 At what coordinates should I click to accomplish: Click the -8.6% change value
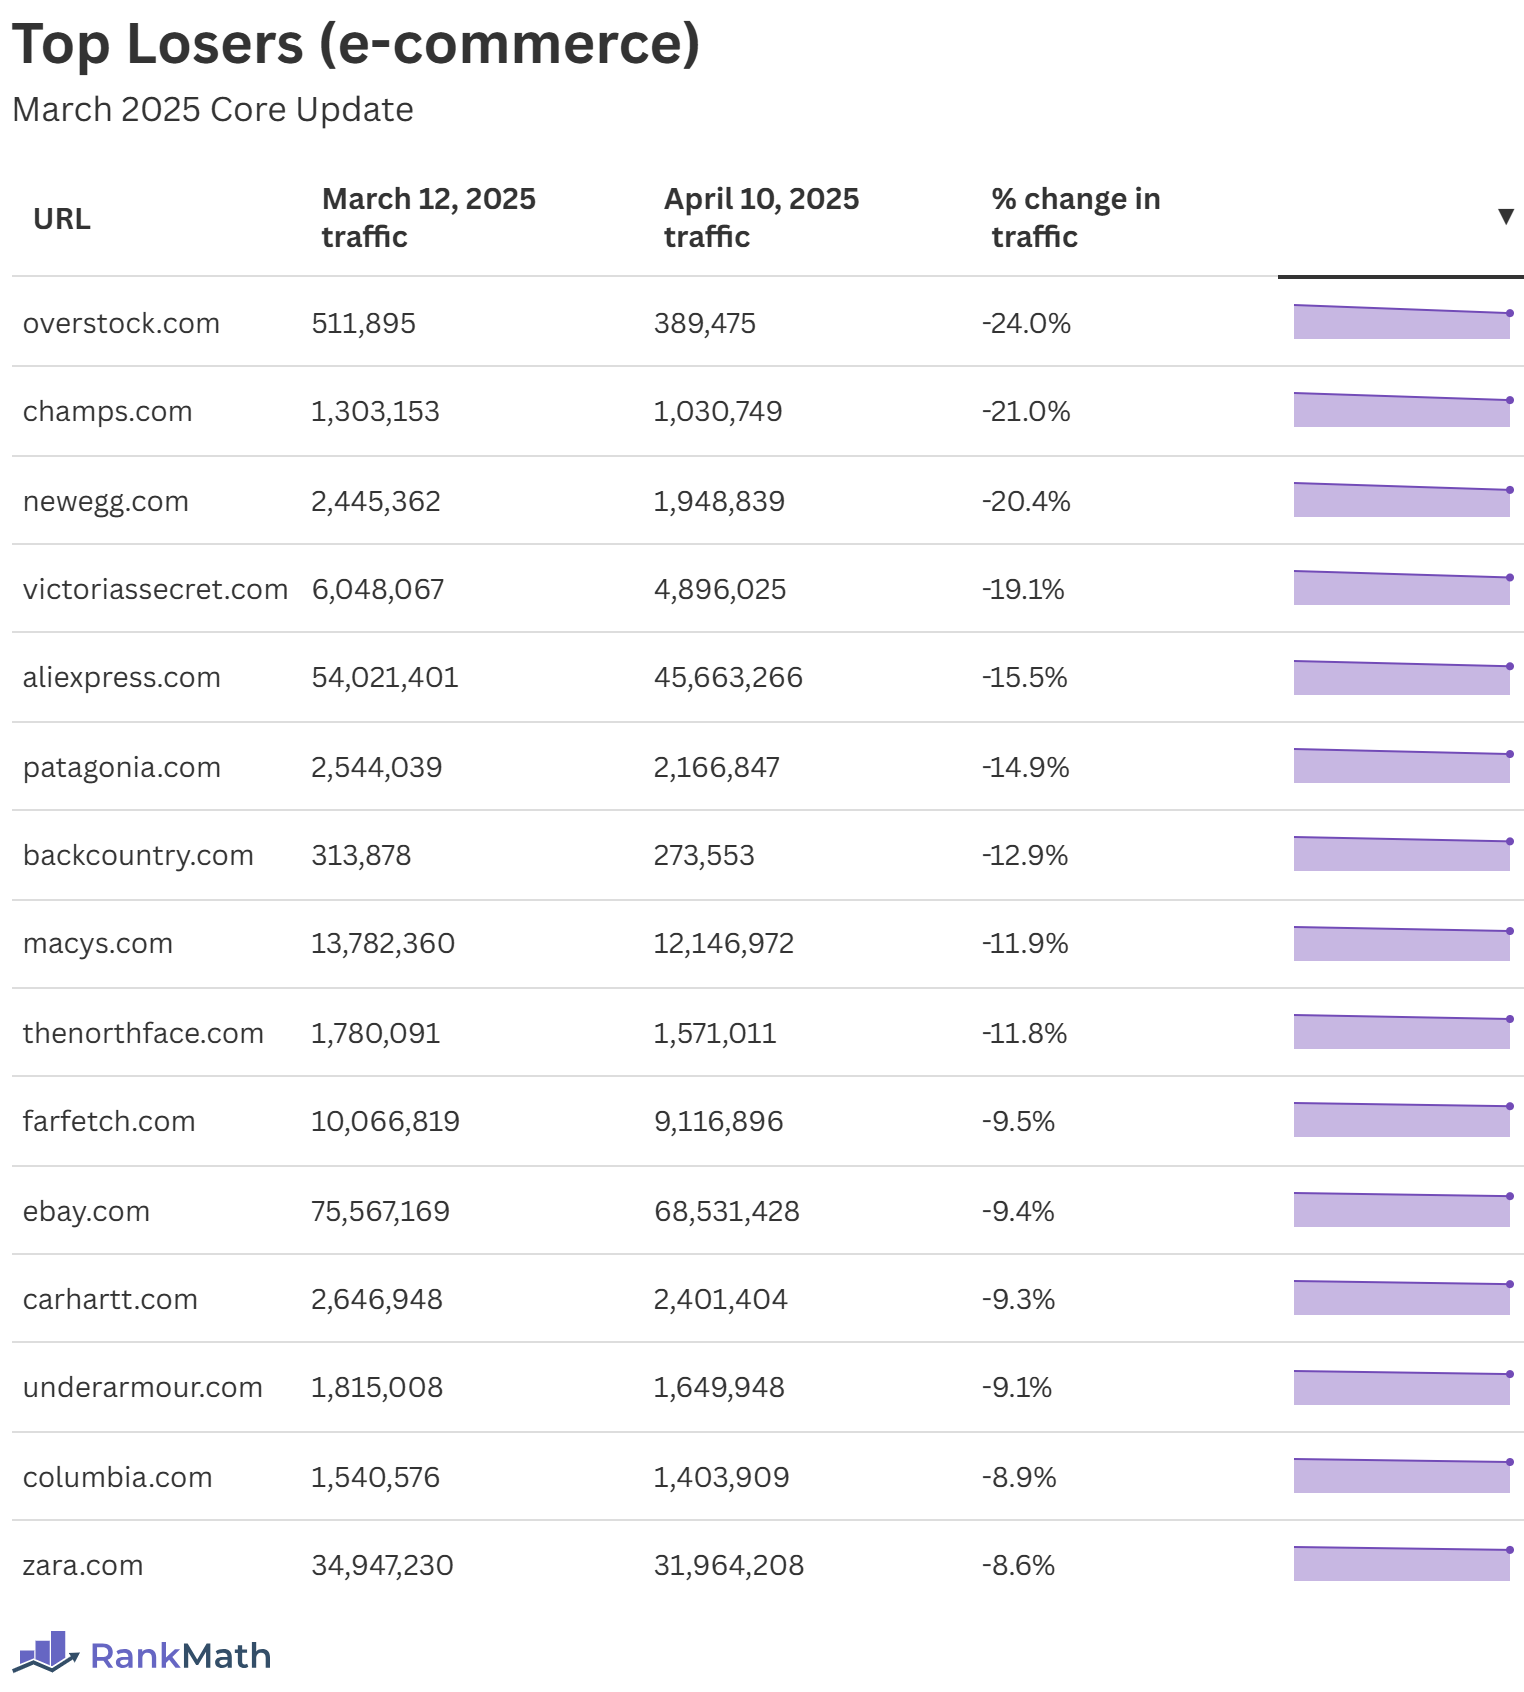click(x=1018, y=1565)
